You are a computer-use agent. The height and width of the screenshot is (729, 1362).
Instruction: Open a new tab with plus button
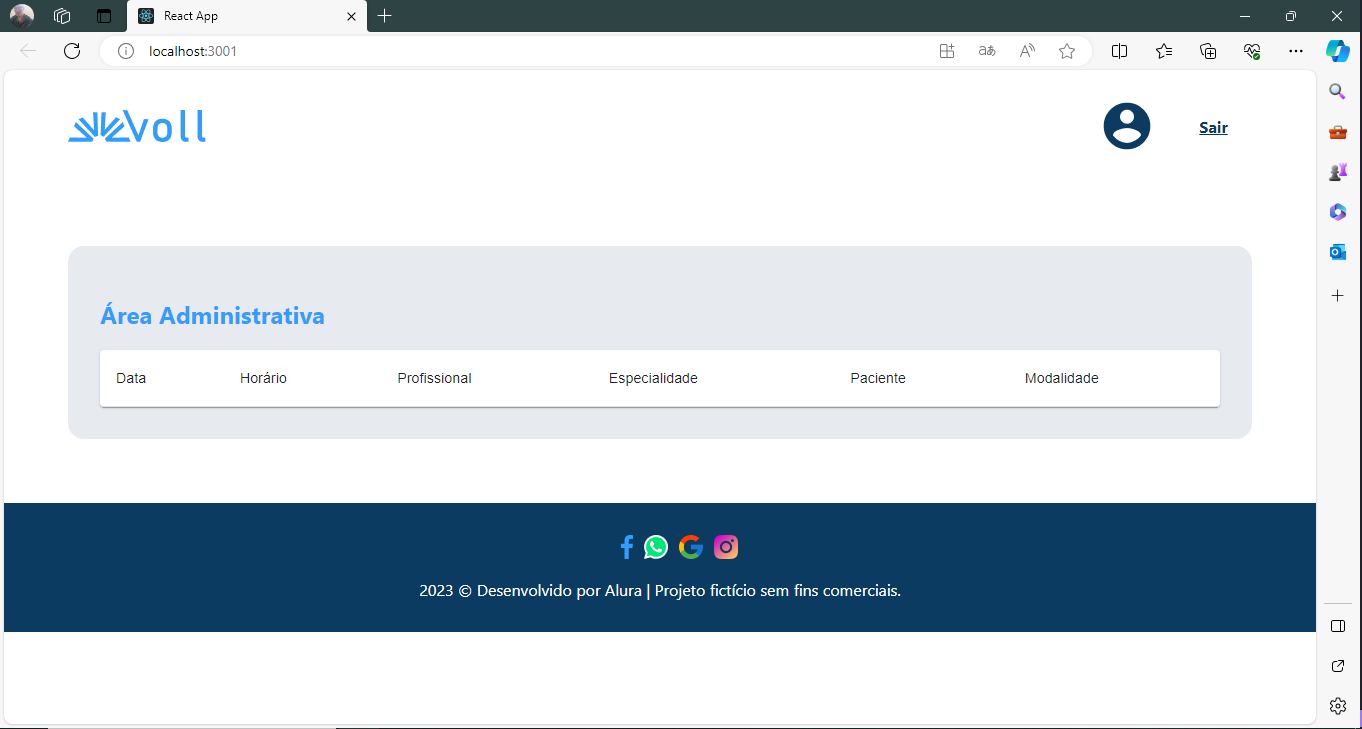(385, 16)
